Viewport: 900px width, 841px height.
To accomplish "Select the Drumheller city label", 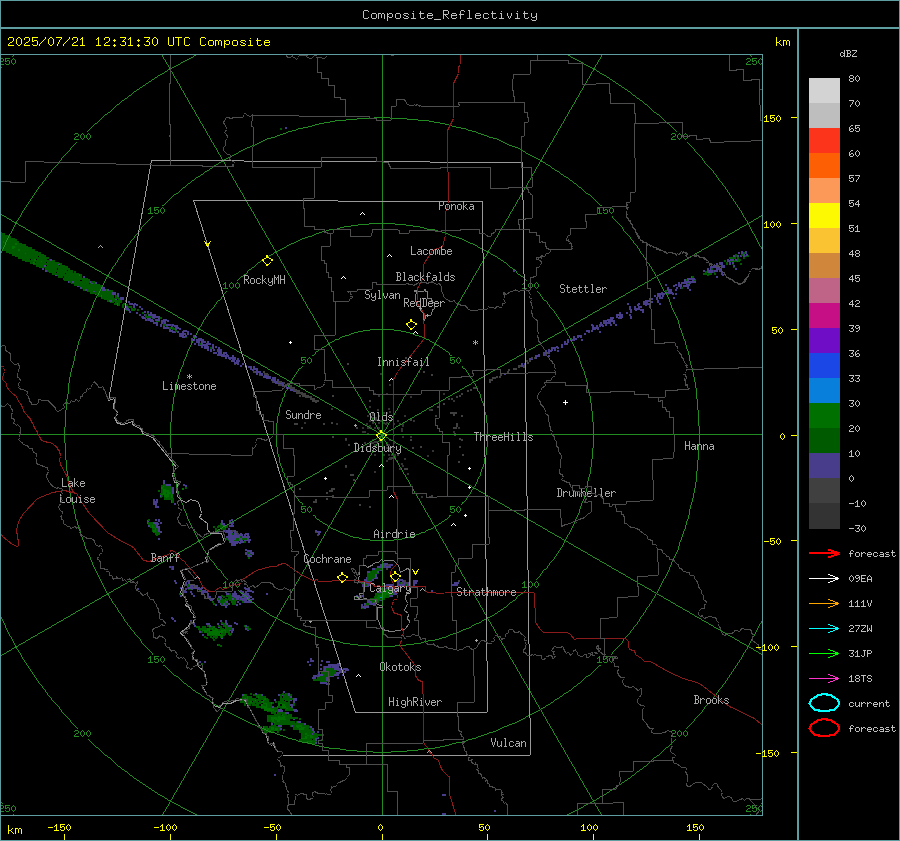I will (x=586, y=493).
